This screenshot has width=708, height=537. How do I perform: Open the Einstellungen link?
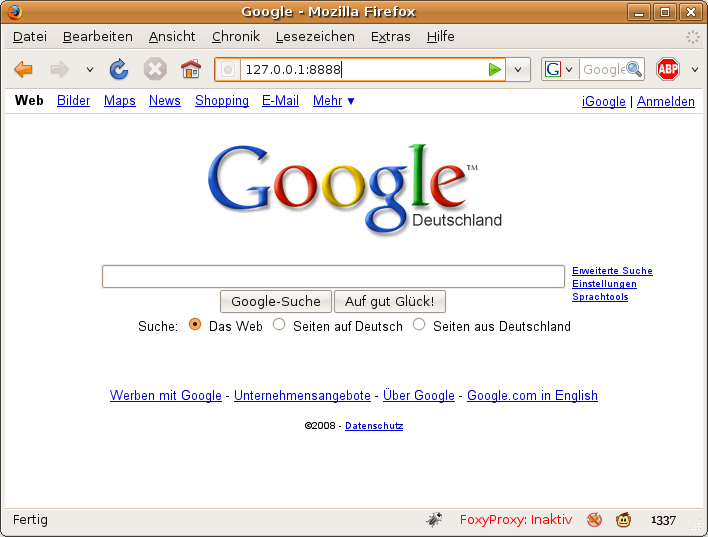tap(604, 284)
